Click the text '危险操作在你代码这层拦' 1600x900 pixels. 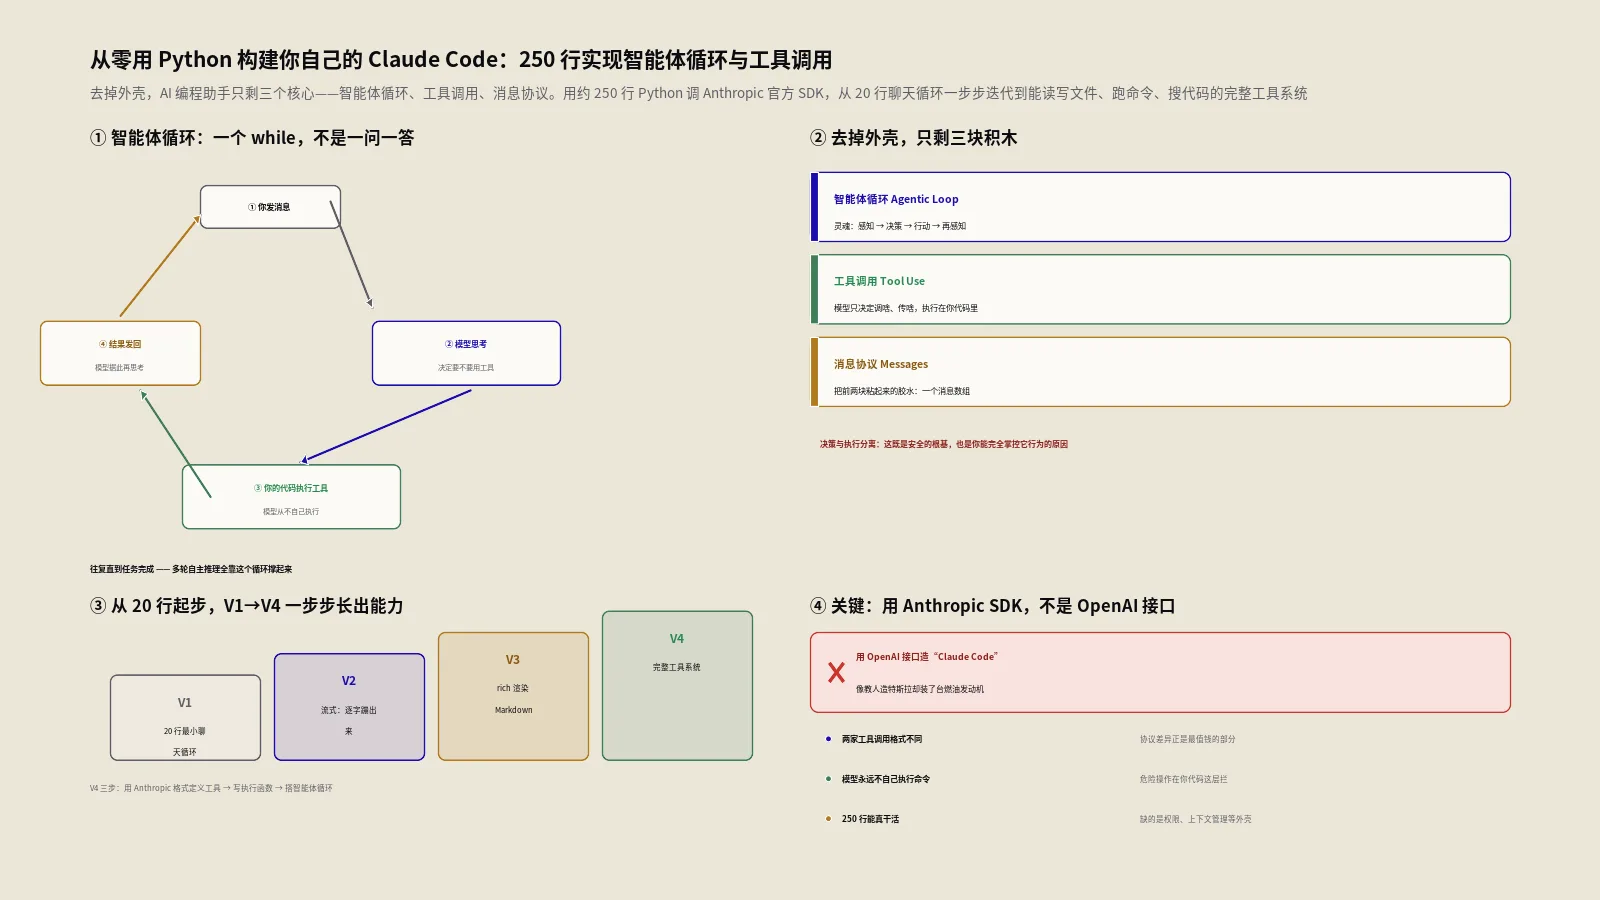click(1184, 779)
